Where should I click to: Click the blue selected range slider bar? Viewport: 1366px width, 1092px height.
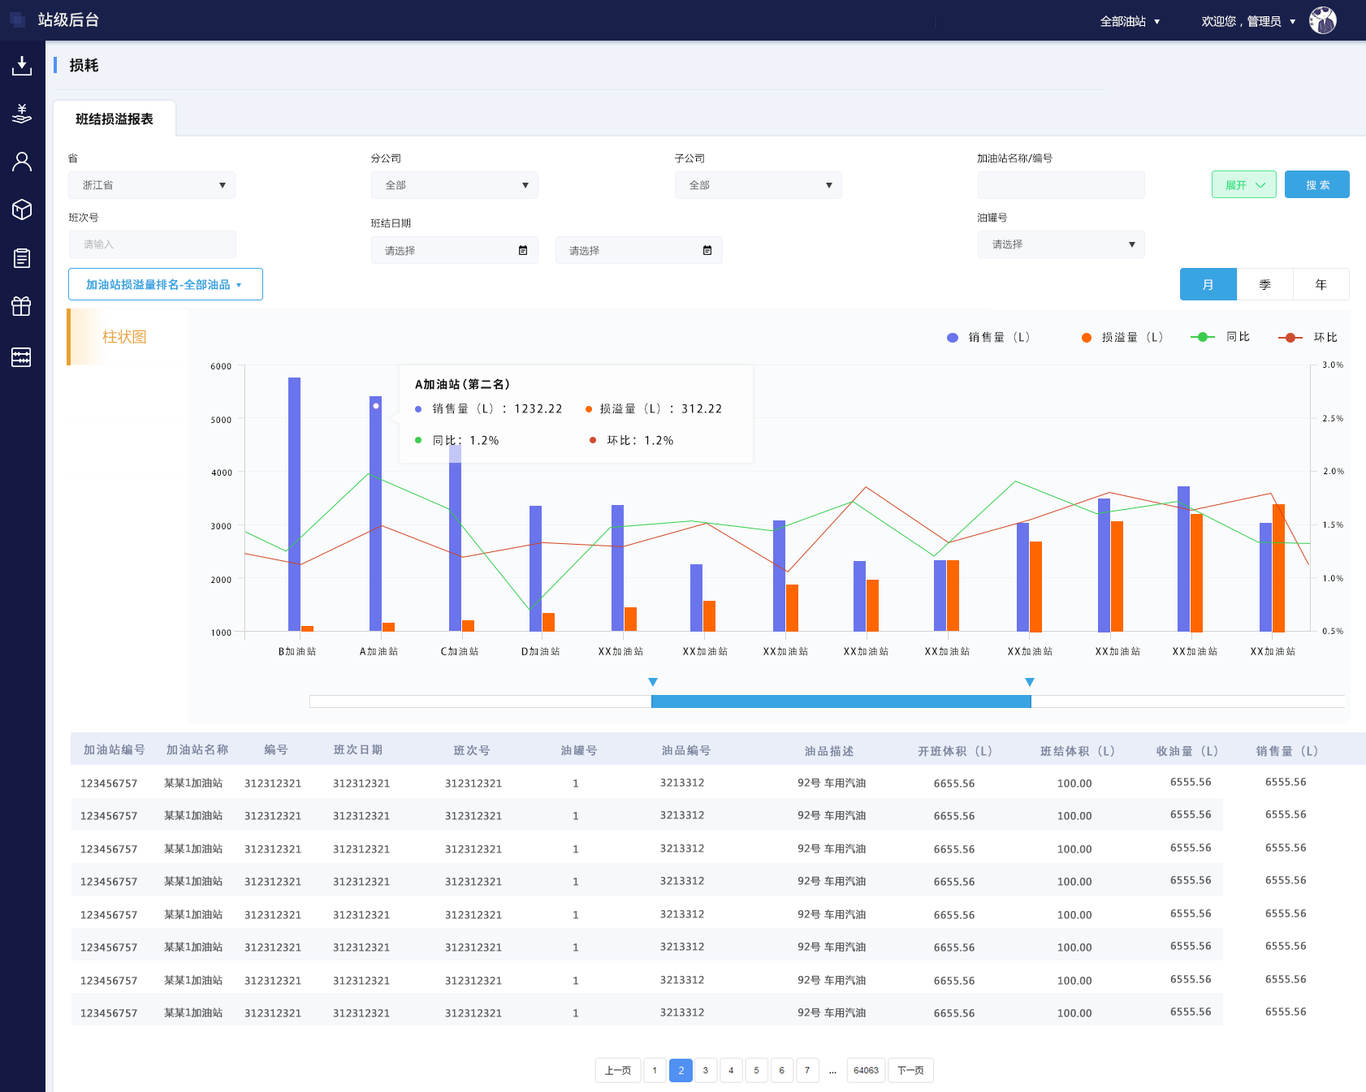(841, 702)
